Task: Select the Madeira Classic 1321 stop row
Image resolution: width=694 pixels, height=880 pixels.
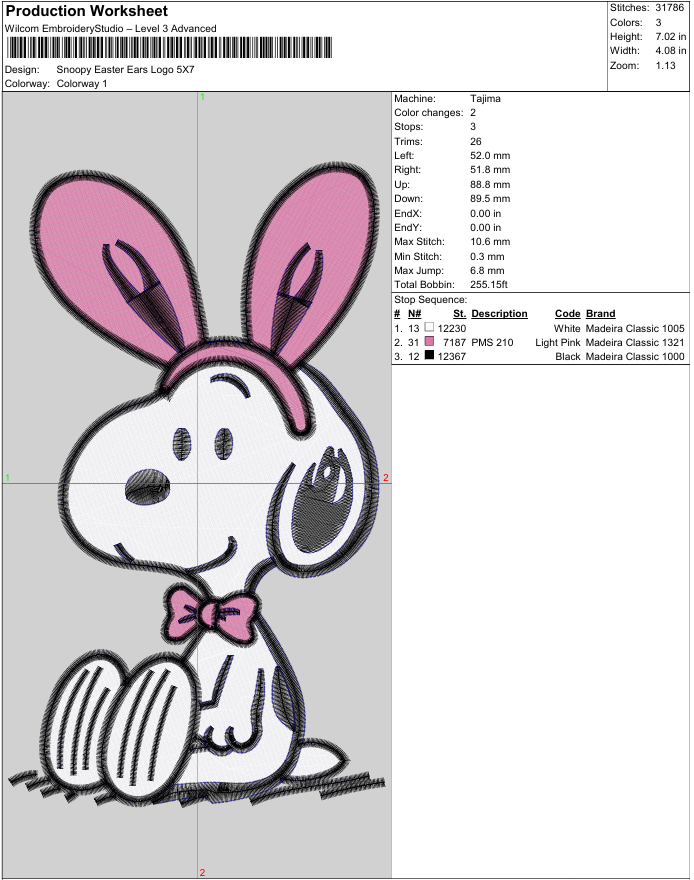Action: coord(540,343)
